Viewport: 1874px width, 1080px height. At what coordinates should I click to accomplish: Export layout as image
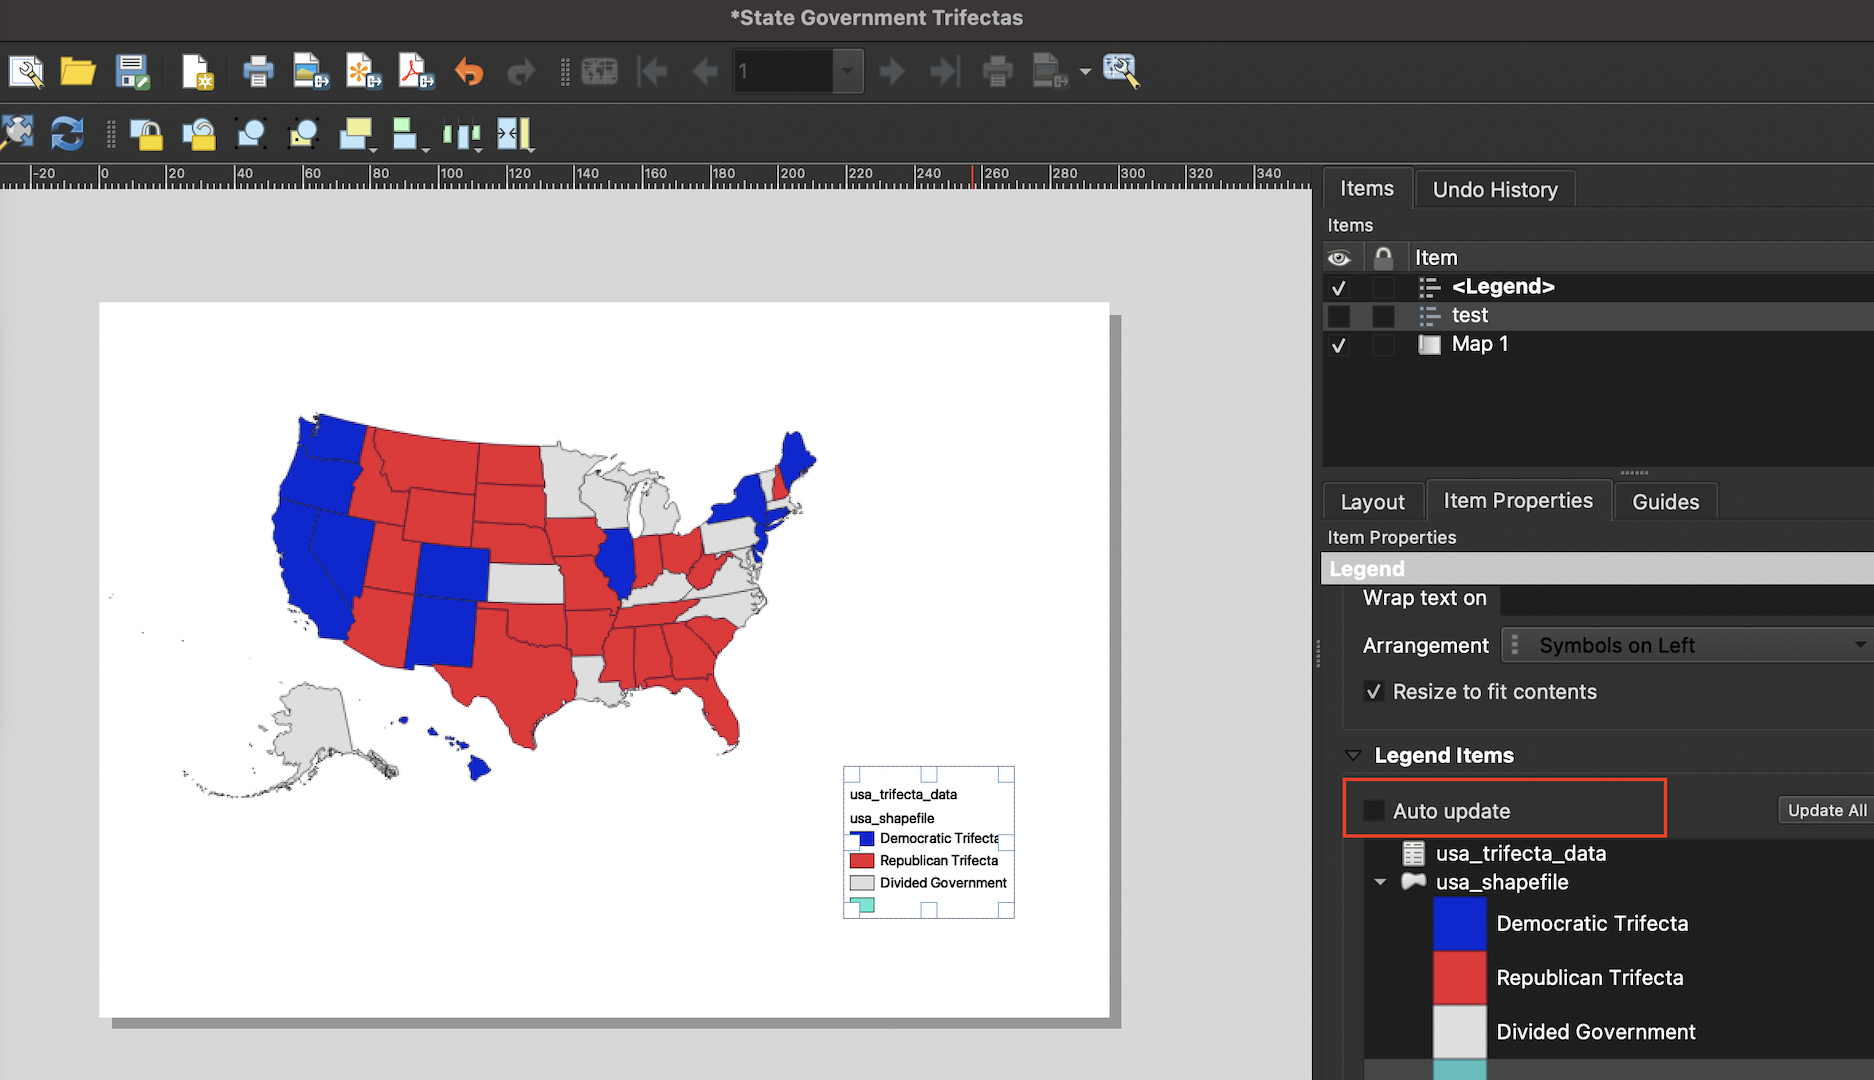(x=310, y=72)
